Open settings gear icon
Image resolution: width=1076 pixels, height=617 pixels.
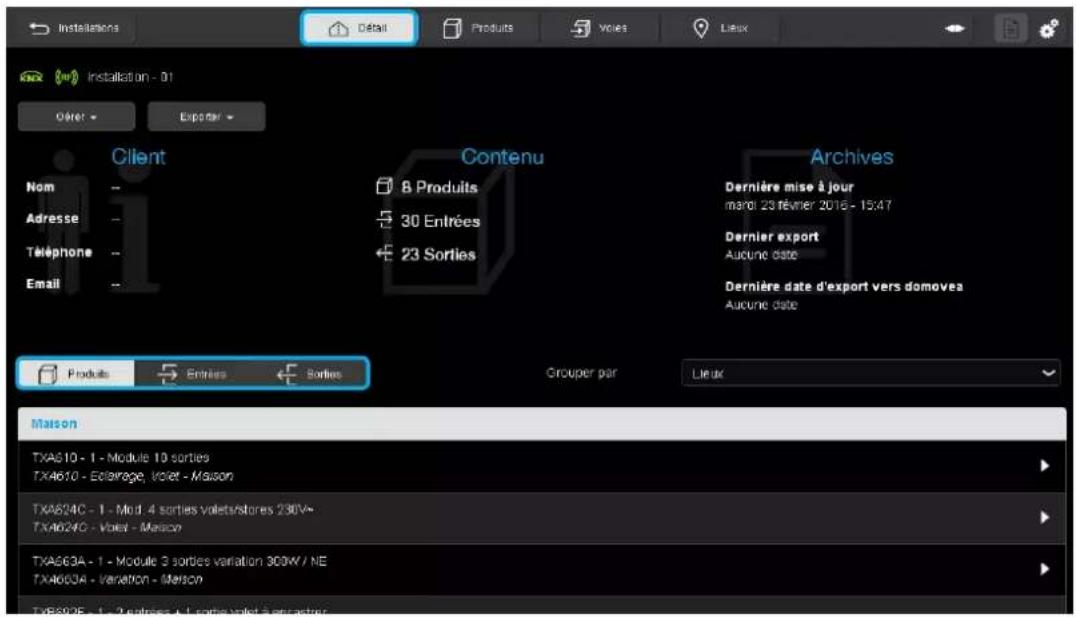click(x=1048, y=29)
